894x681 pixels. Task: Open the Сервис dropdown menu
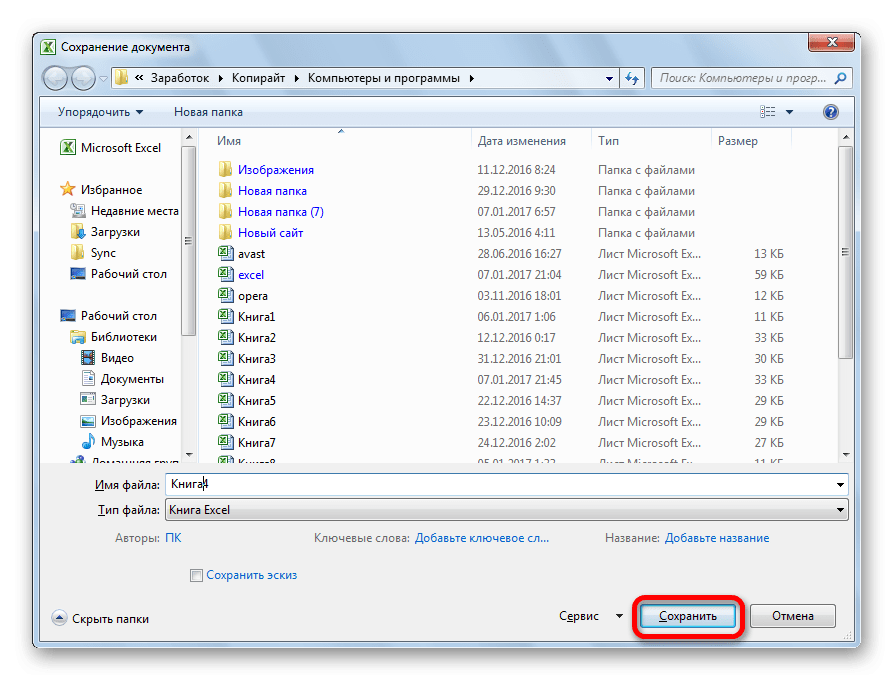[591, 616]
